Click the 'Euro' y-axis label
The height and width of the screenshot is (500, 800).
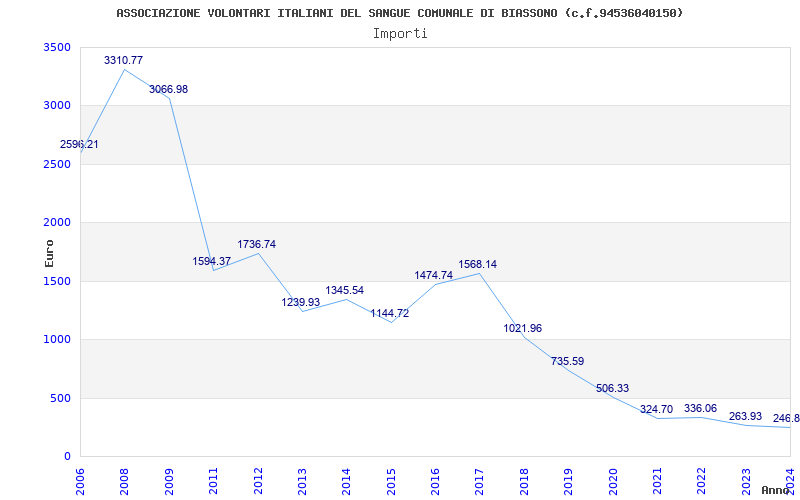click(x=49, y=253)
